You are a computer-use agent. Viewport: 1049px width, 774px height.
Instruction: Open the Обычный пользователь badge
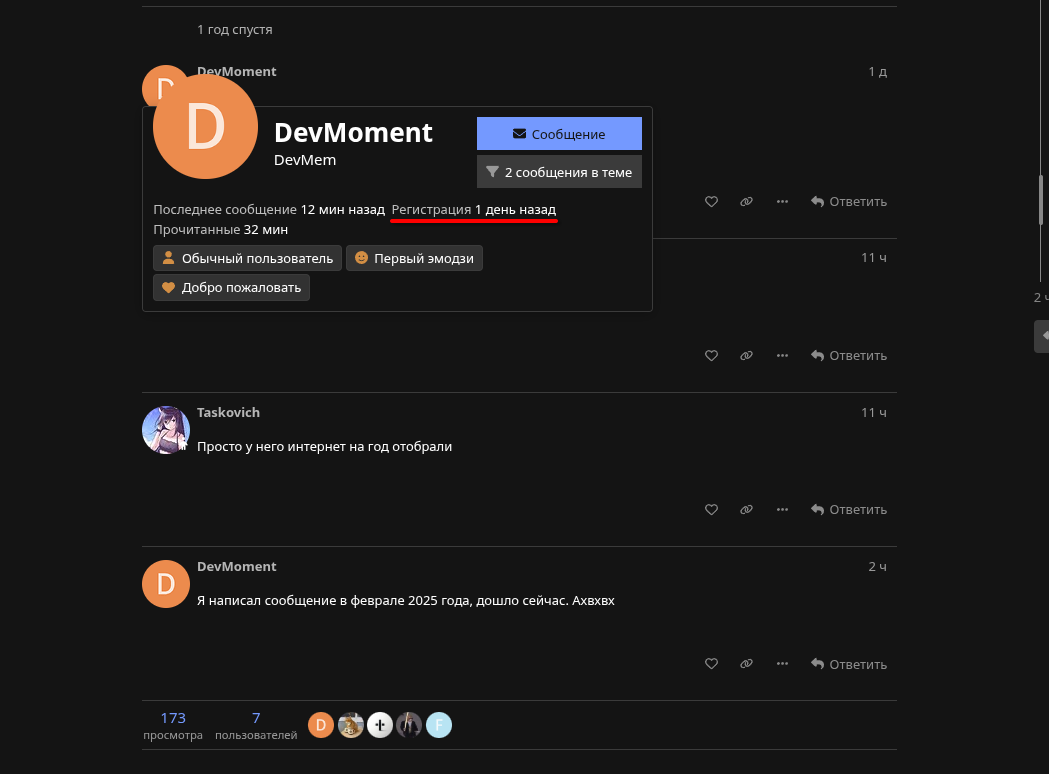(247, 258)
